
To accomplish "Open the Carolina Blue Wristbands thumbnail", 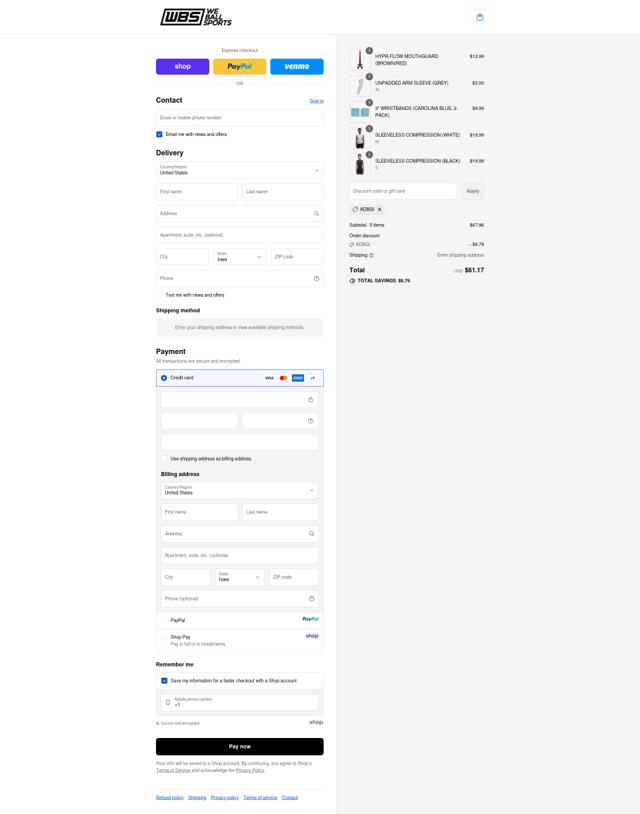I will pyautogui.click(x=359, y=112).
